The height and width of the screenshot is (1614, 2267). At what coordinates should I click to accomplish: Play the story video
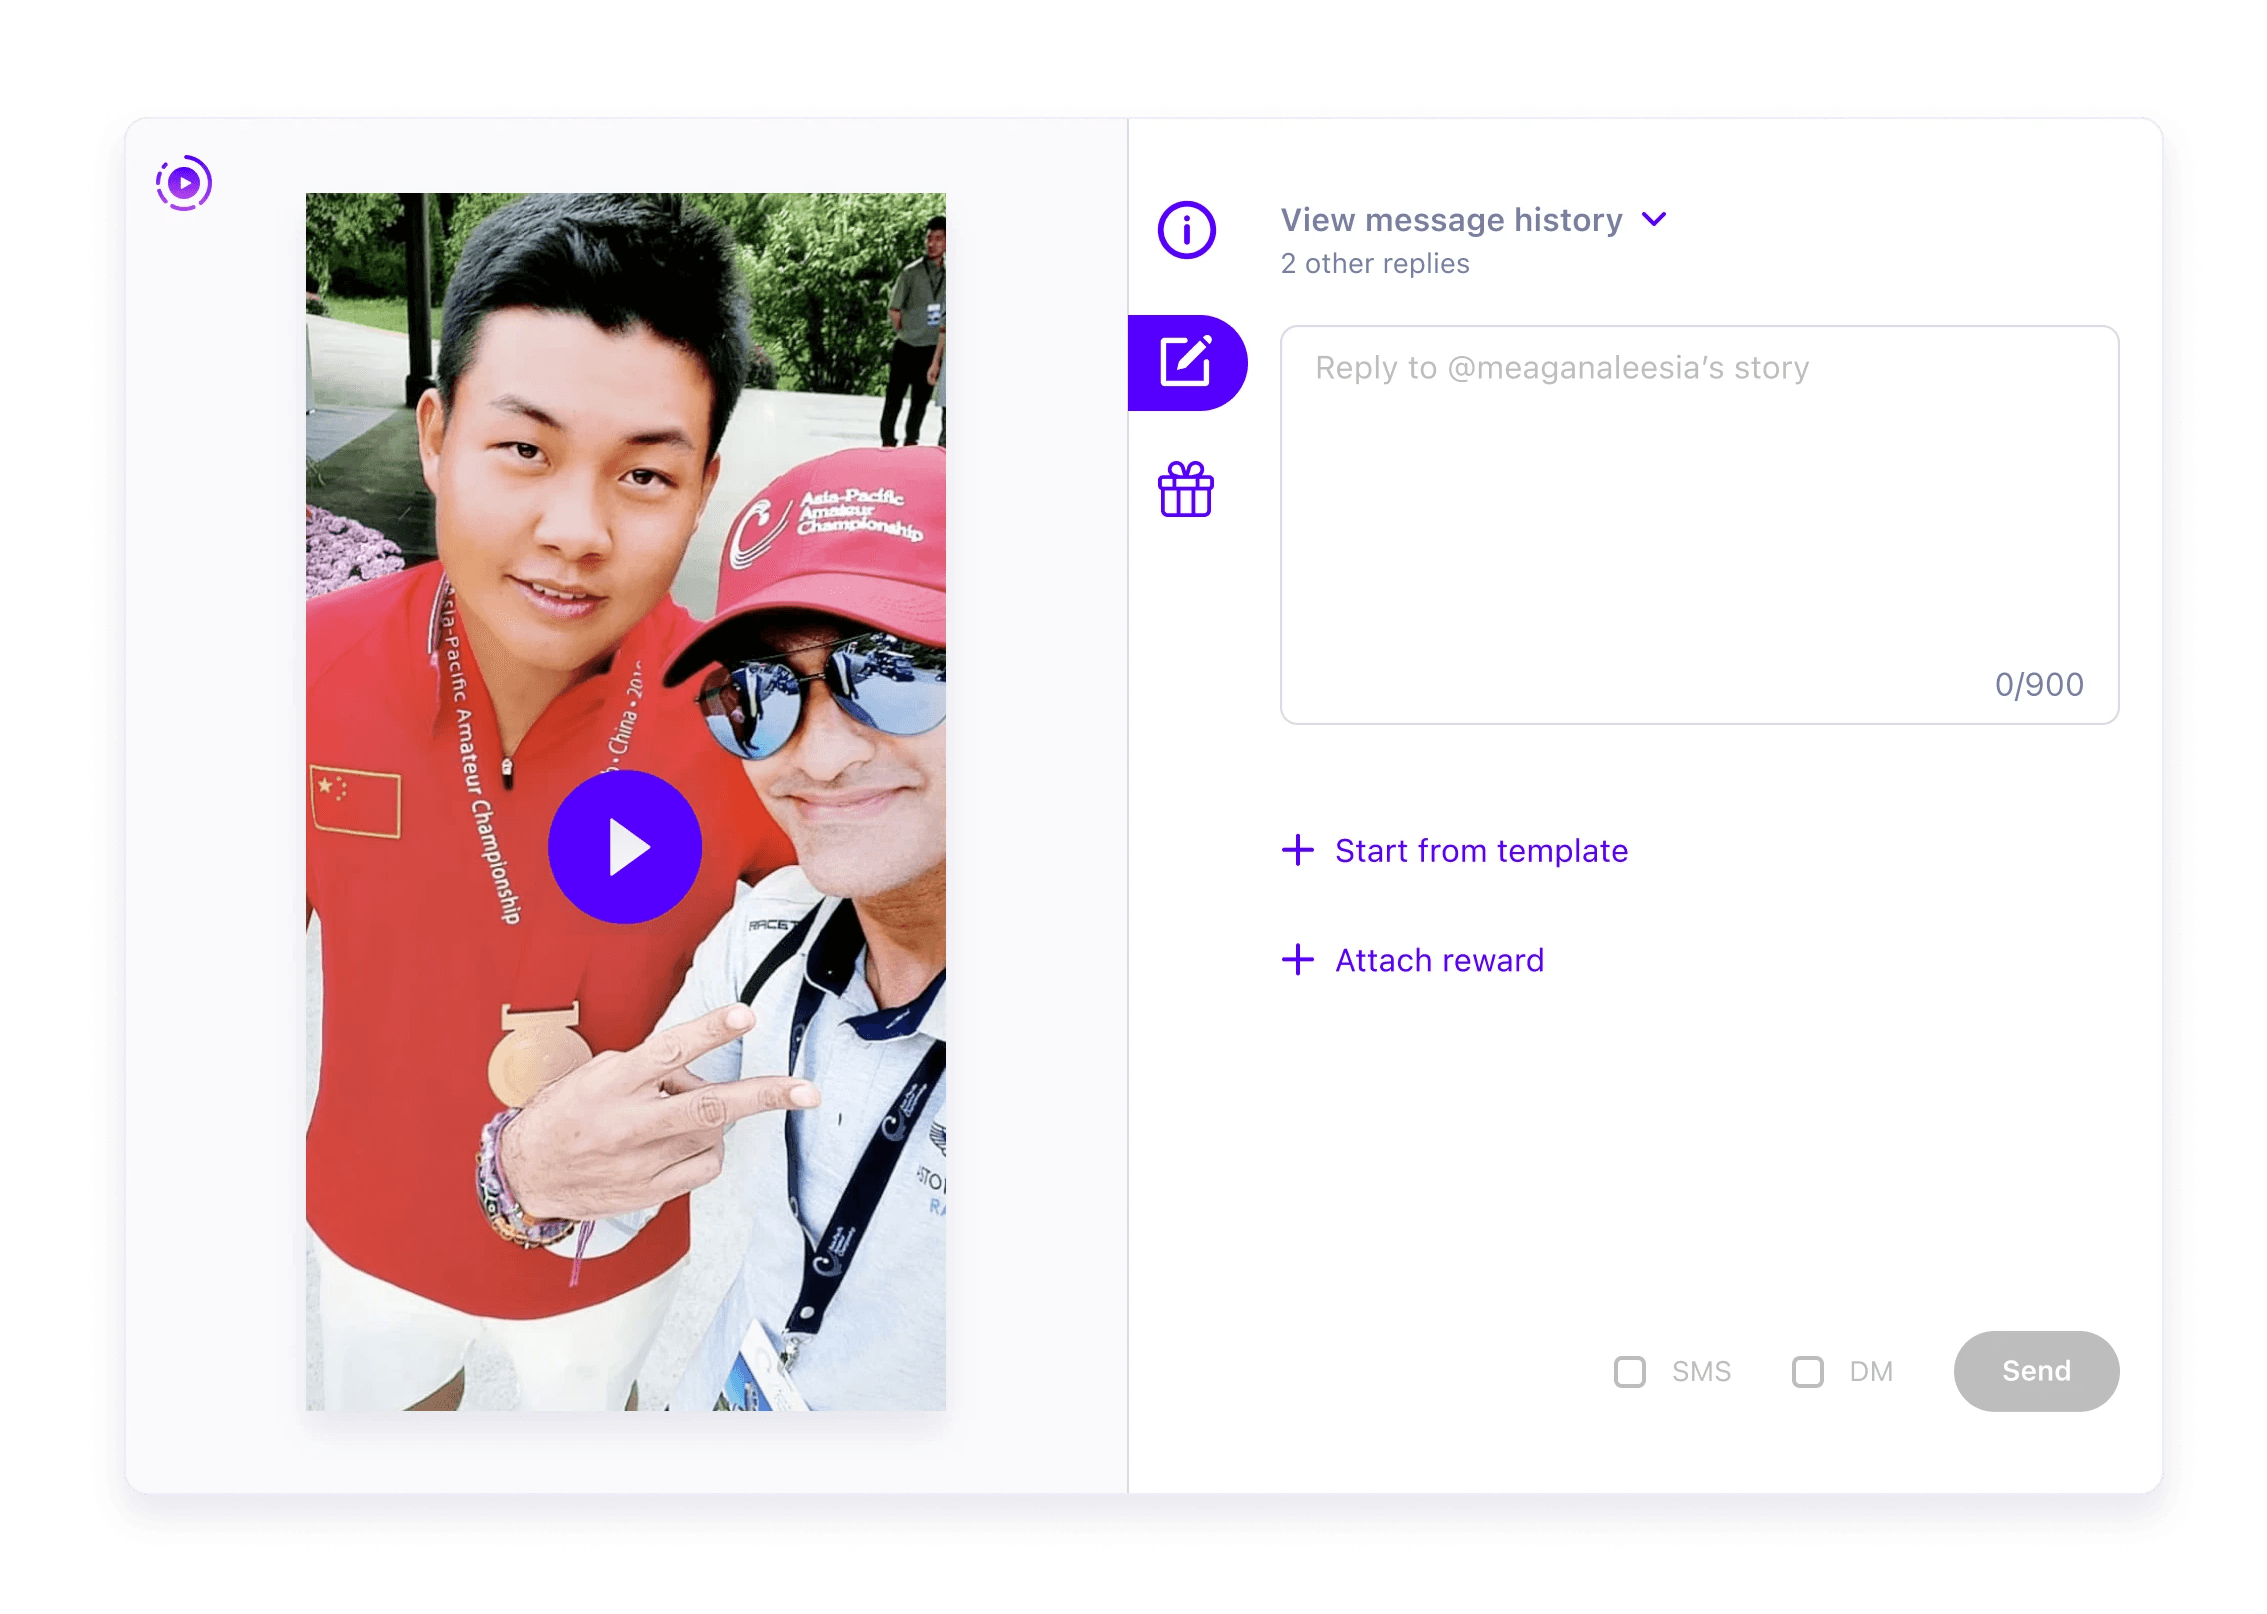625,846
